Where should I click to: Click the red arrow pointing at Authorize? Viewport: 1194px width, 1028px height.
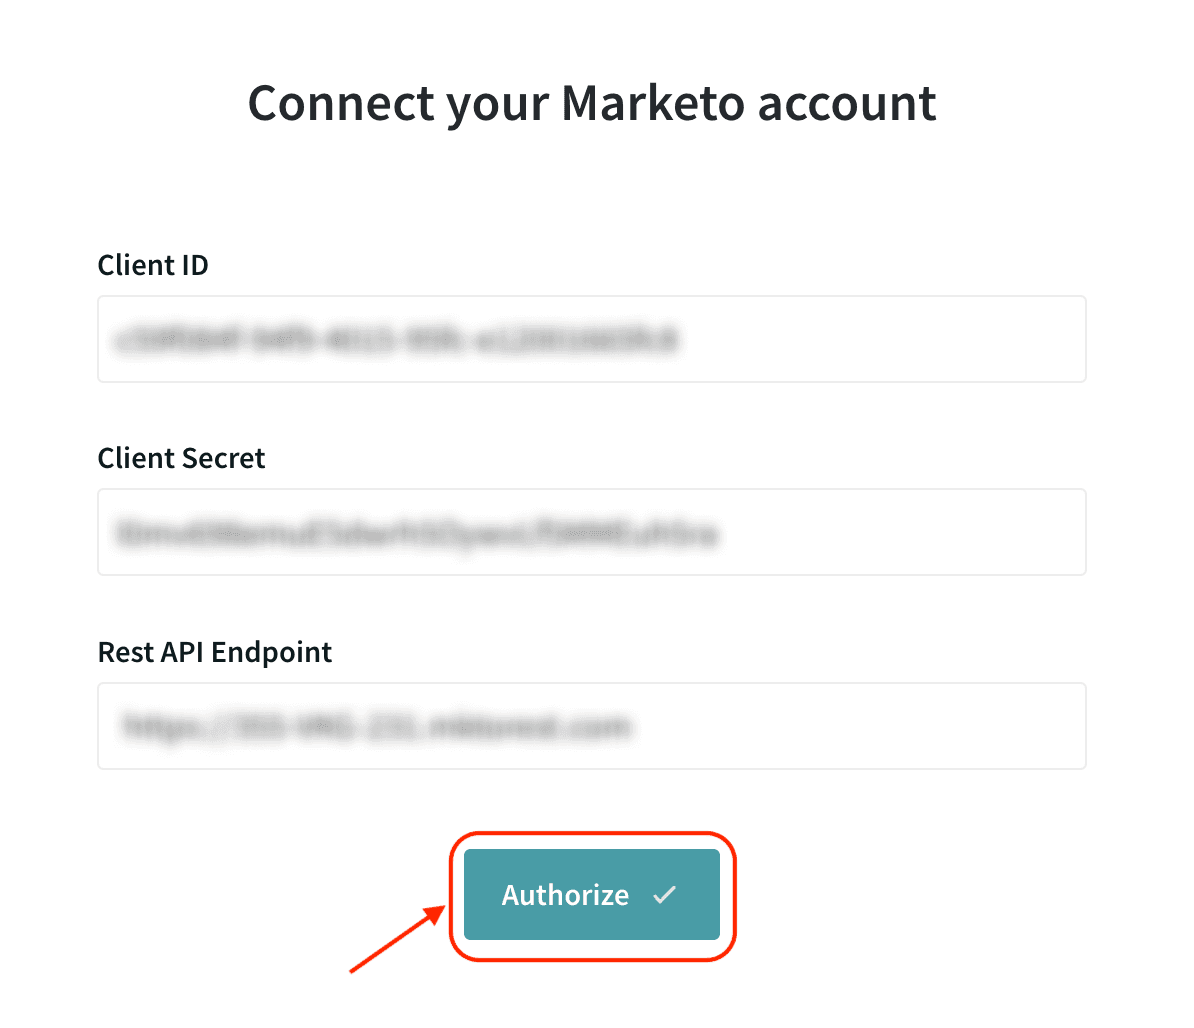397,938
